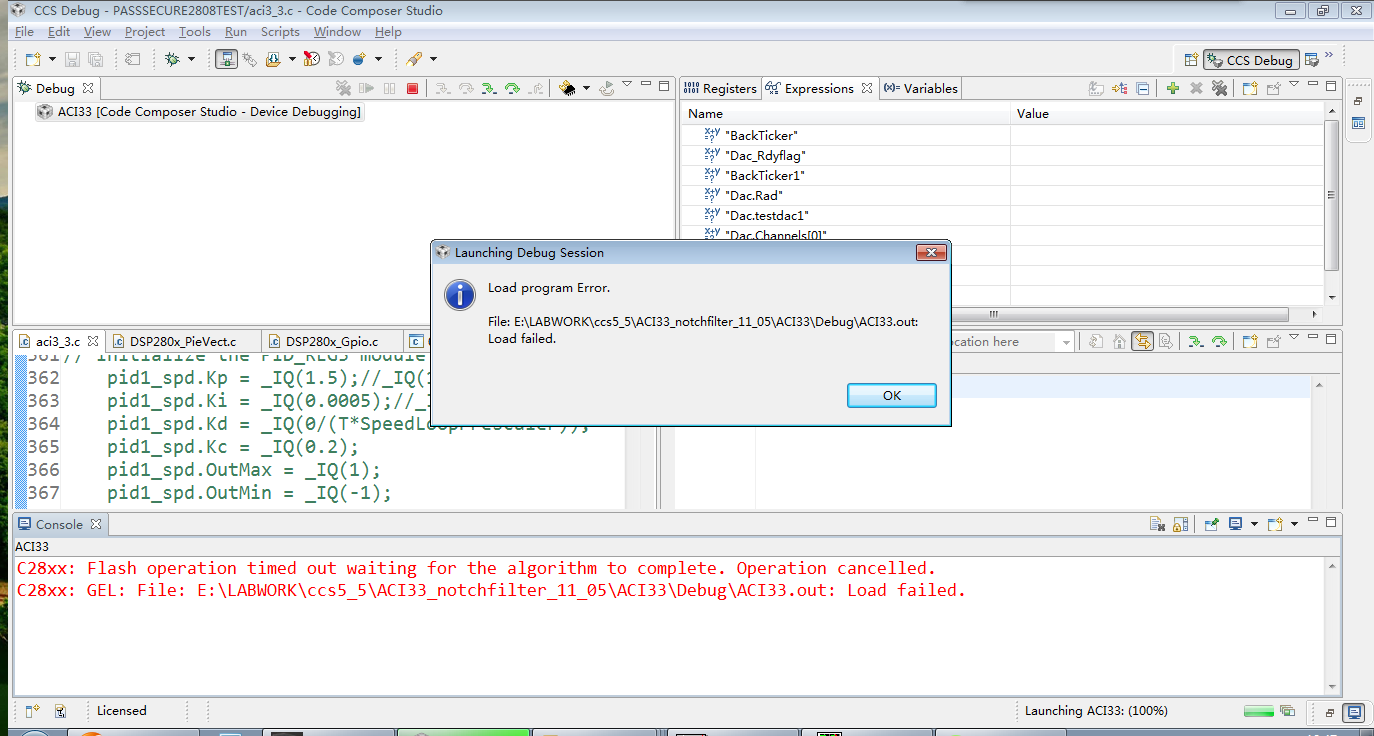
Task: Open the Edit menu
Action: click(x=59, y=32)
